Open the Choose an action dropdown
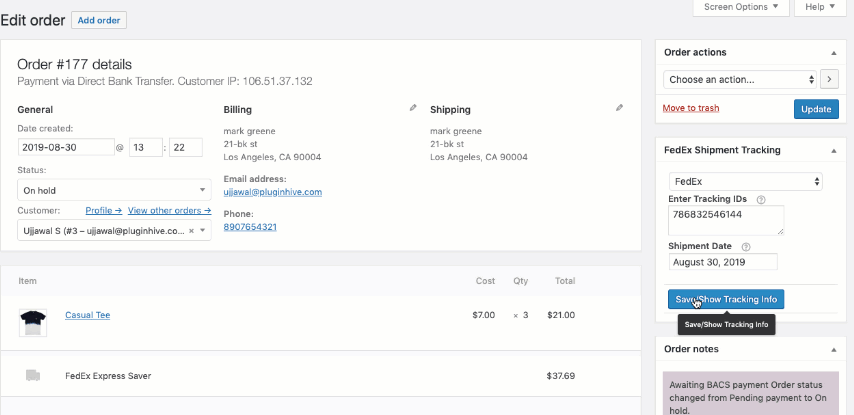Viewport: 854px width, 415px height. click(x=740, y=80)
